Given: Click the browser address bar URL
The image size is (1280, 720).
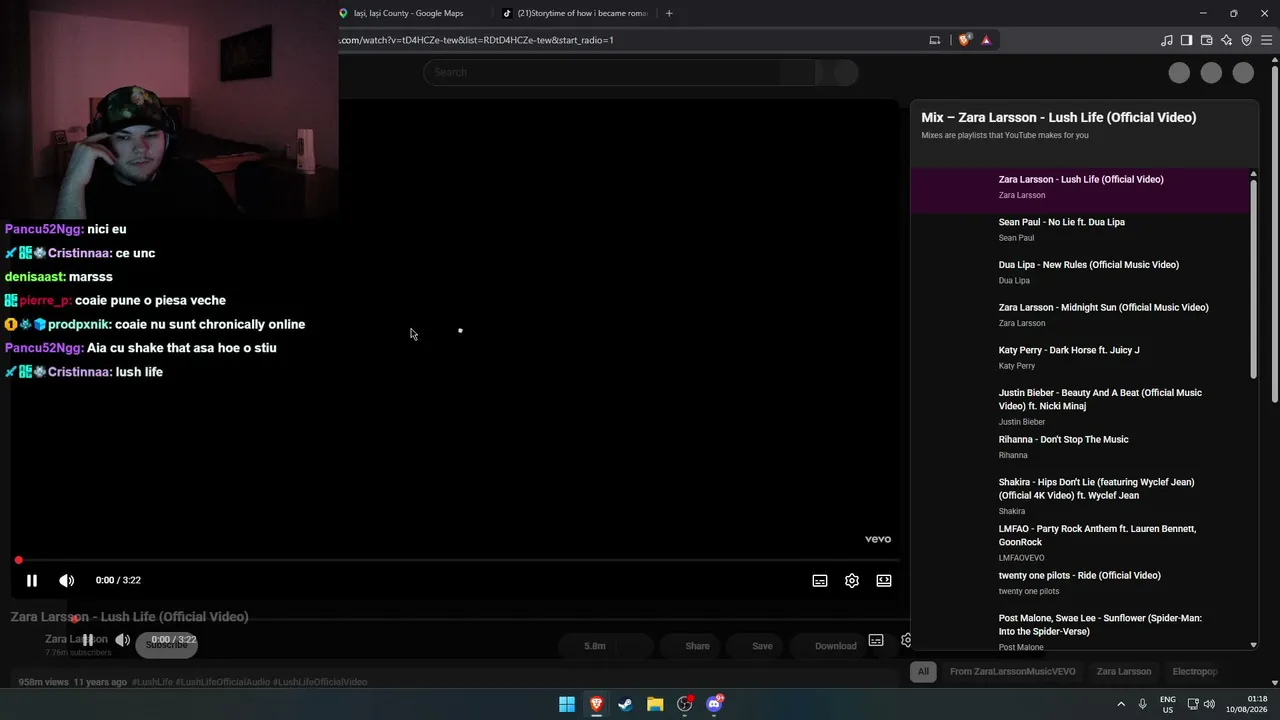Looking at the screenshot, I should coord(476,40).
